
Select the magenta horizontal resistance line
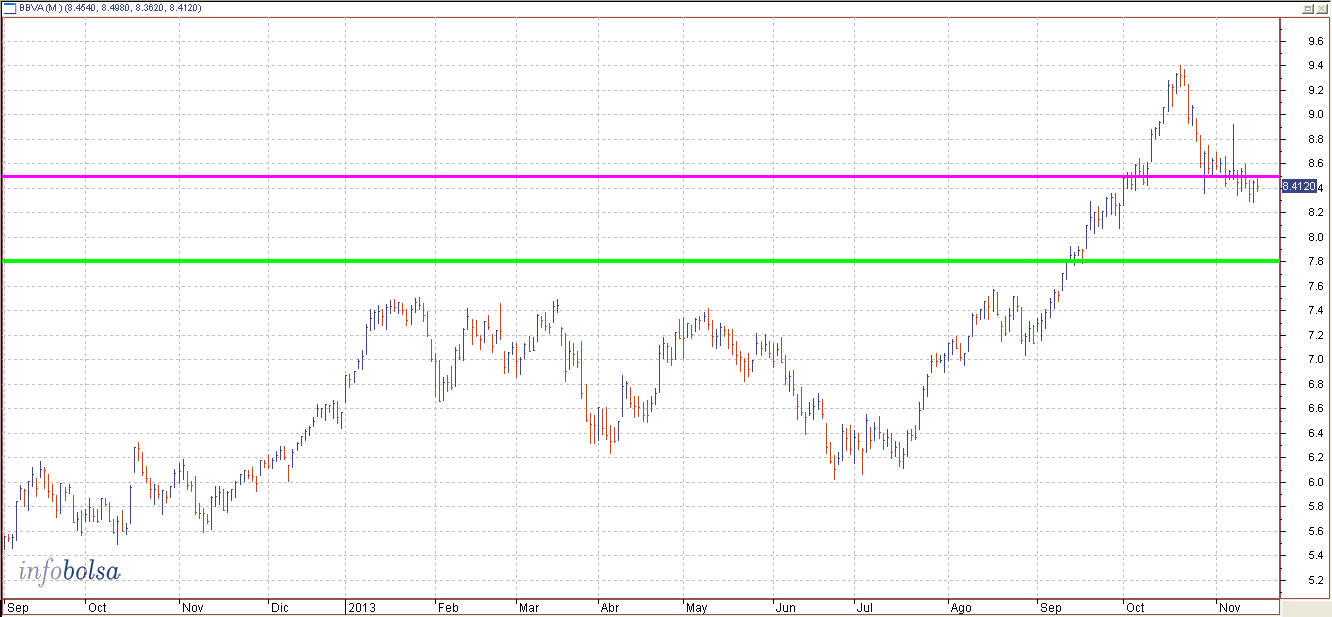click(x=640, y=177)
